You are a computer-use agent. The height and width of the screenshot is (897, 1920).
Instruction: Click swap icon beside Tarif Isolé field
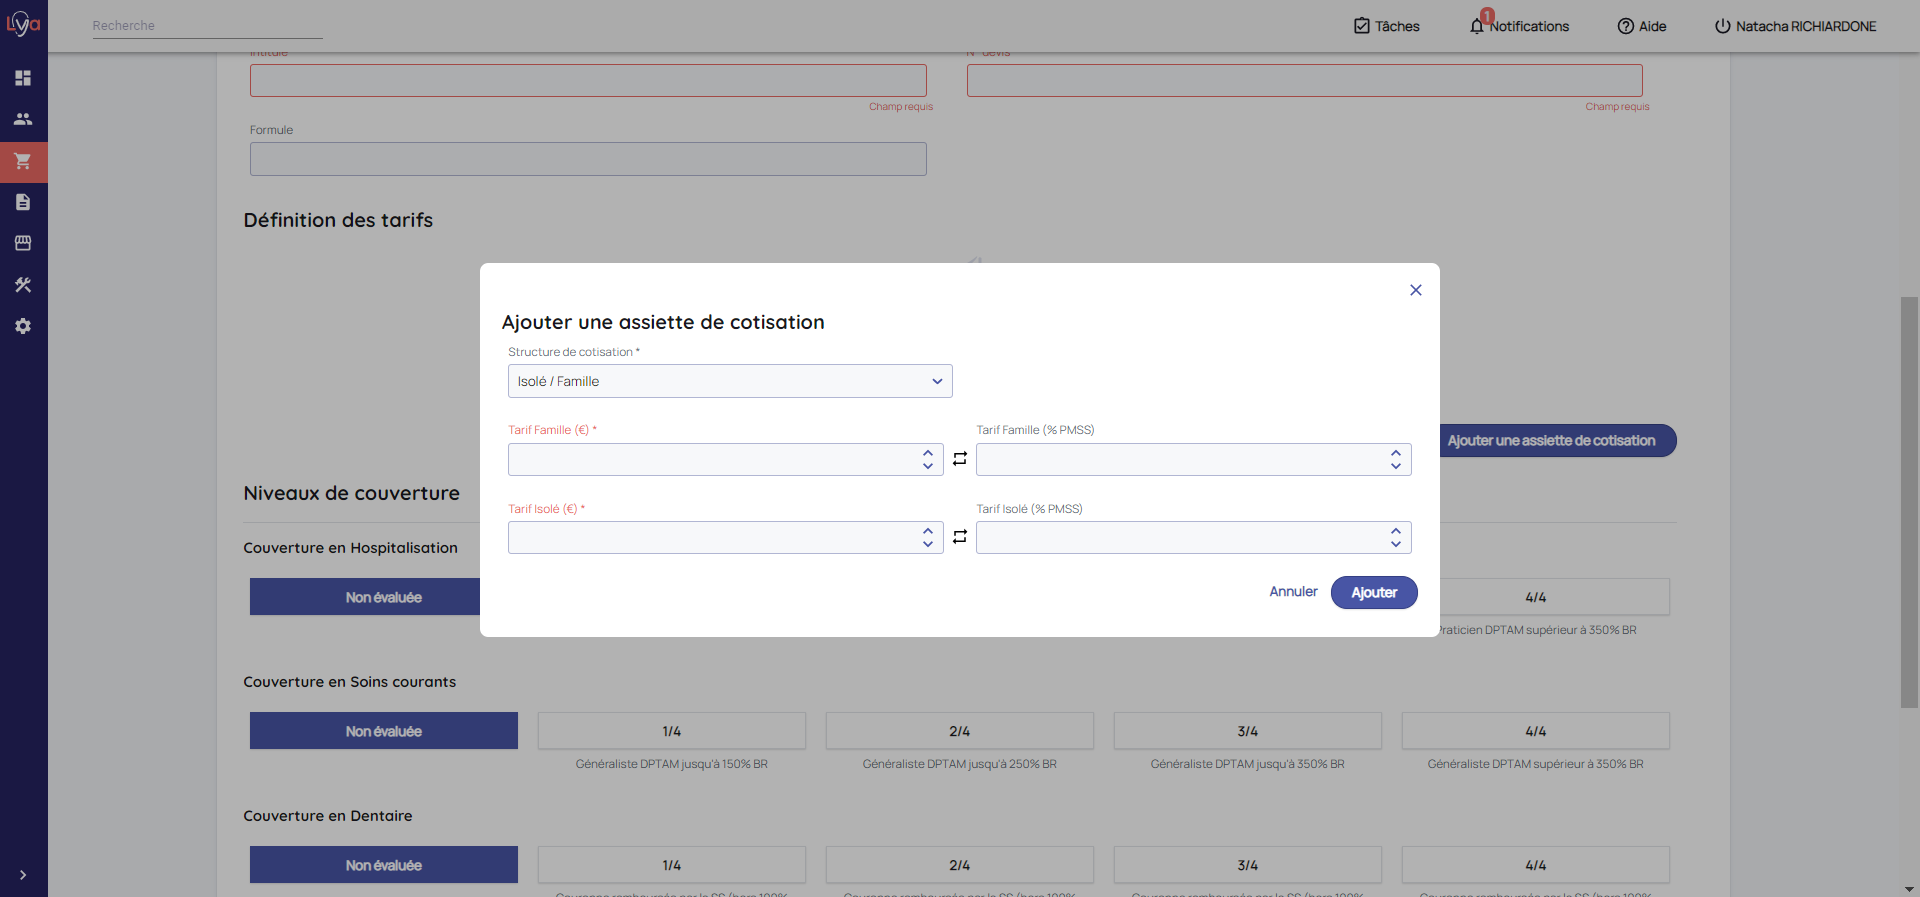(x=960, y=537)
